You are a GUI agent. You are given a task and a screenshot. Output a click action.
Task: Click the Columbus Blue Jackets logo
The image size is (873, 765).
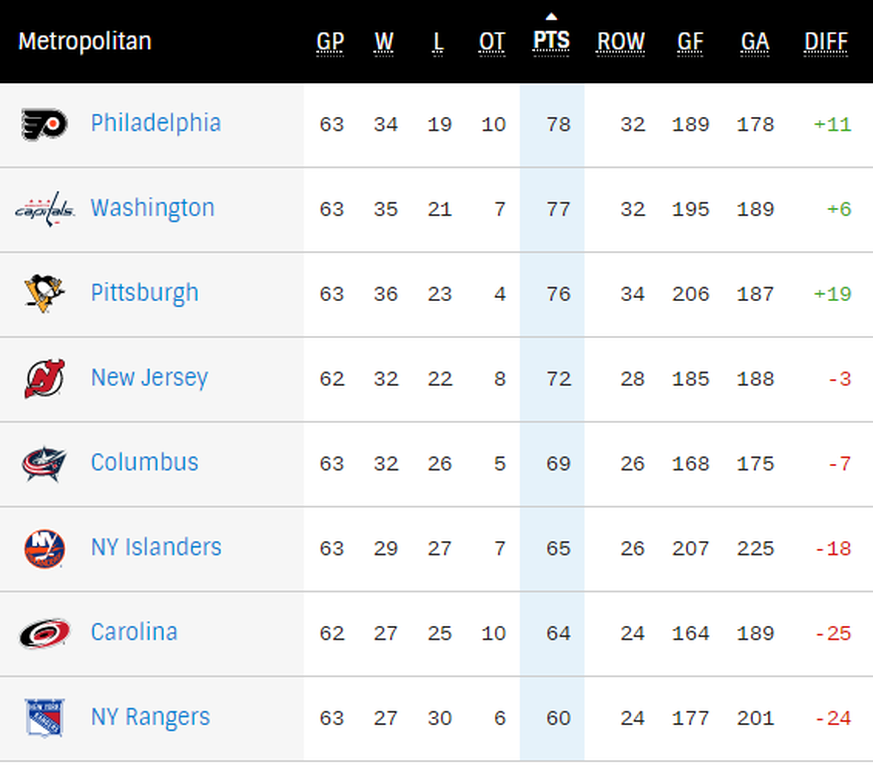coord(44,463)
